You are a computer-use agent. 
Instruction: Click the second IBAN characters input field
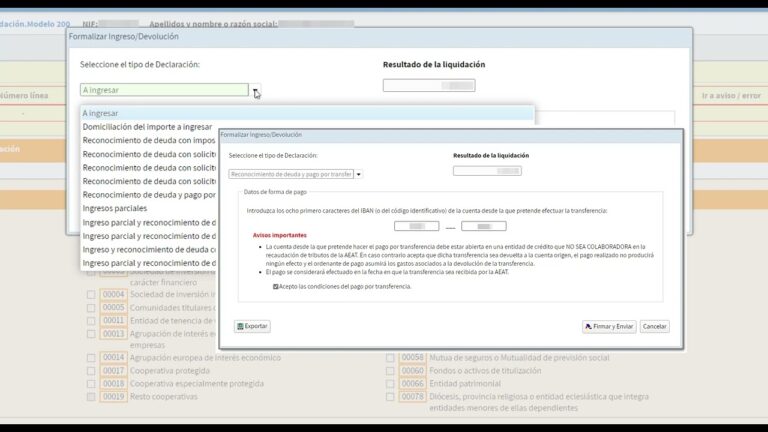click(x=483, y=226)
